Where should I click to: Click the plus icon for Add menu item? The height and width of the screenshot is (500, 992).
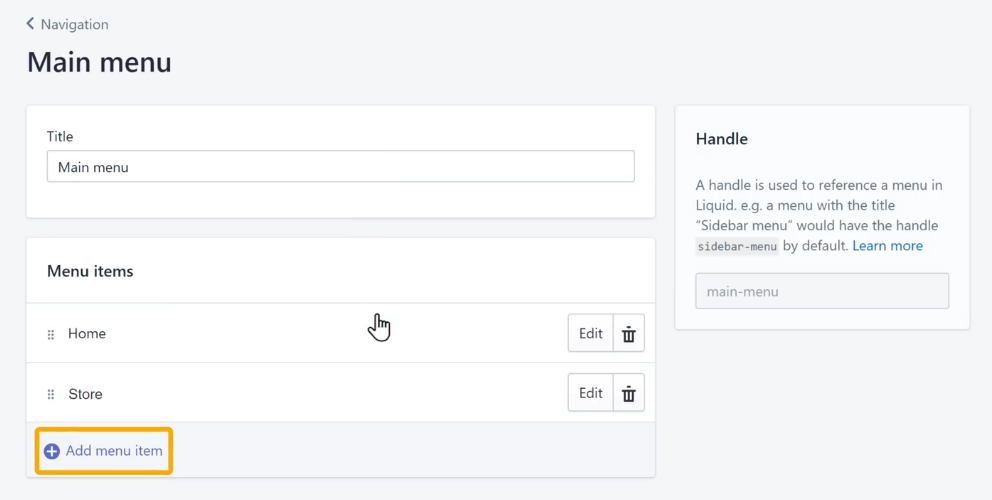click(52, 451)
